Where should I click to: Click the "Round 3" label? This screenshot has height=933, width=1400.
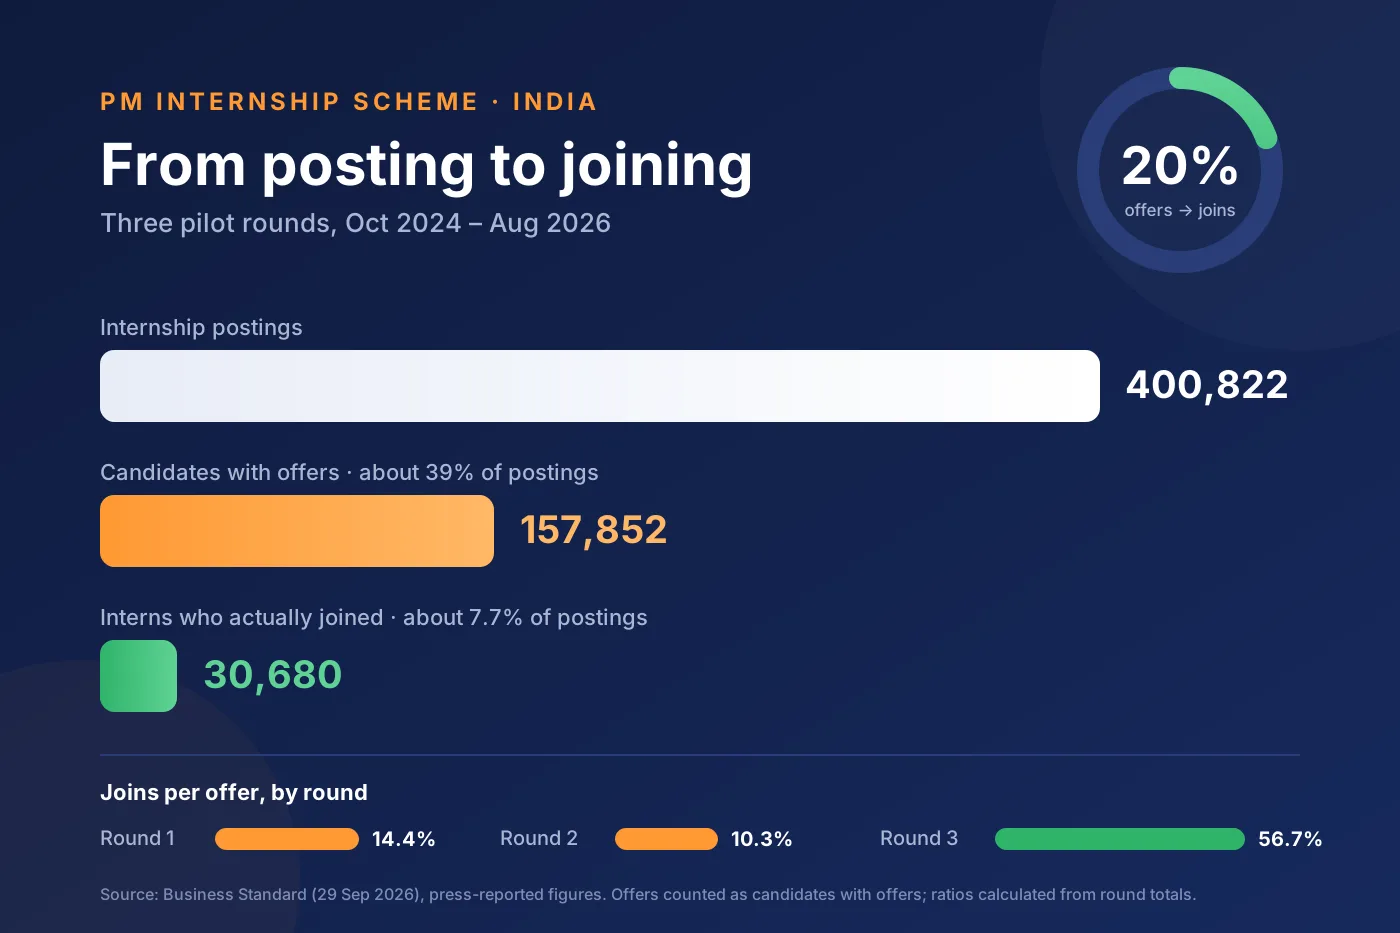pos(919,838)
